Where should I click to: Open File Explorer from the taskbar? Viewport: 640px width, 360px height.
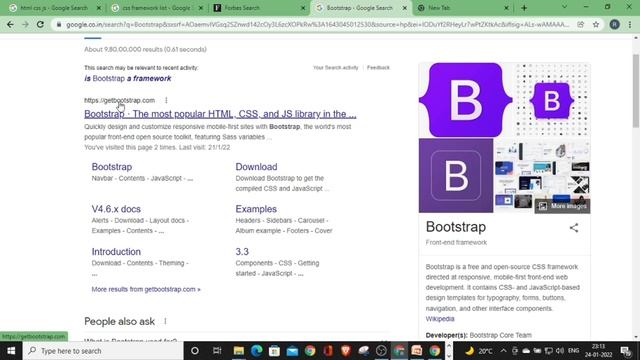click(x=238, y=351)
